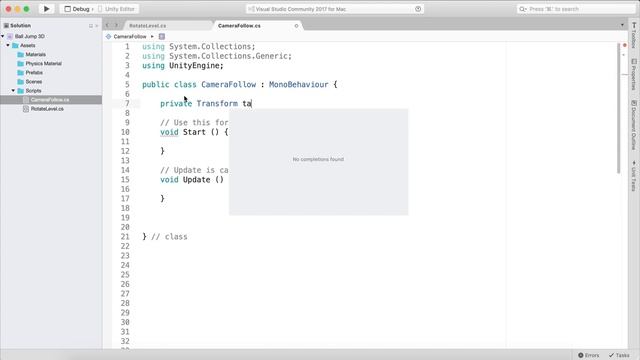
Task: Open the document tab list dropdown
Action: 622,25
